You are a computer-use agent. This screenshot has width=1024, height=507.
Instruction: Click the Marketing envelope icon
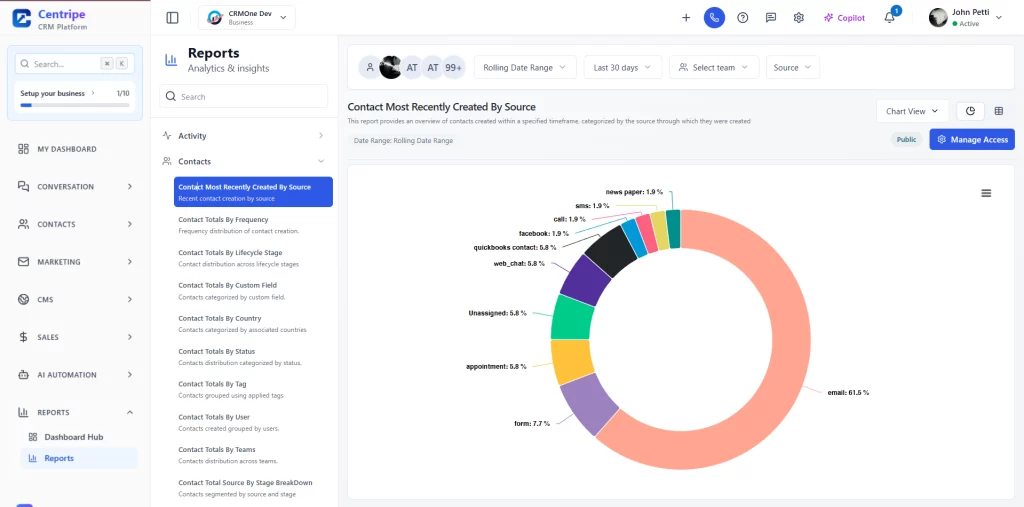tap(24, 262)
